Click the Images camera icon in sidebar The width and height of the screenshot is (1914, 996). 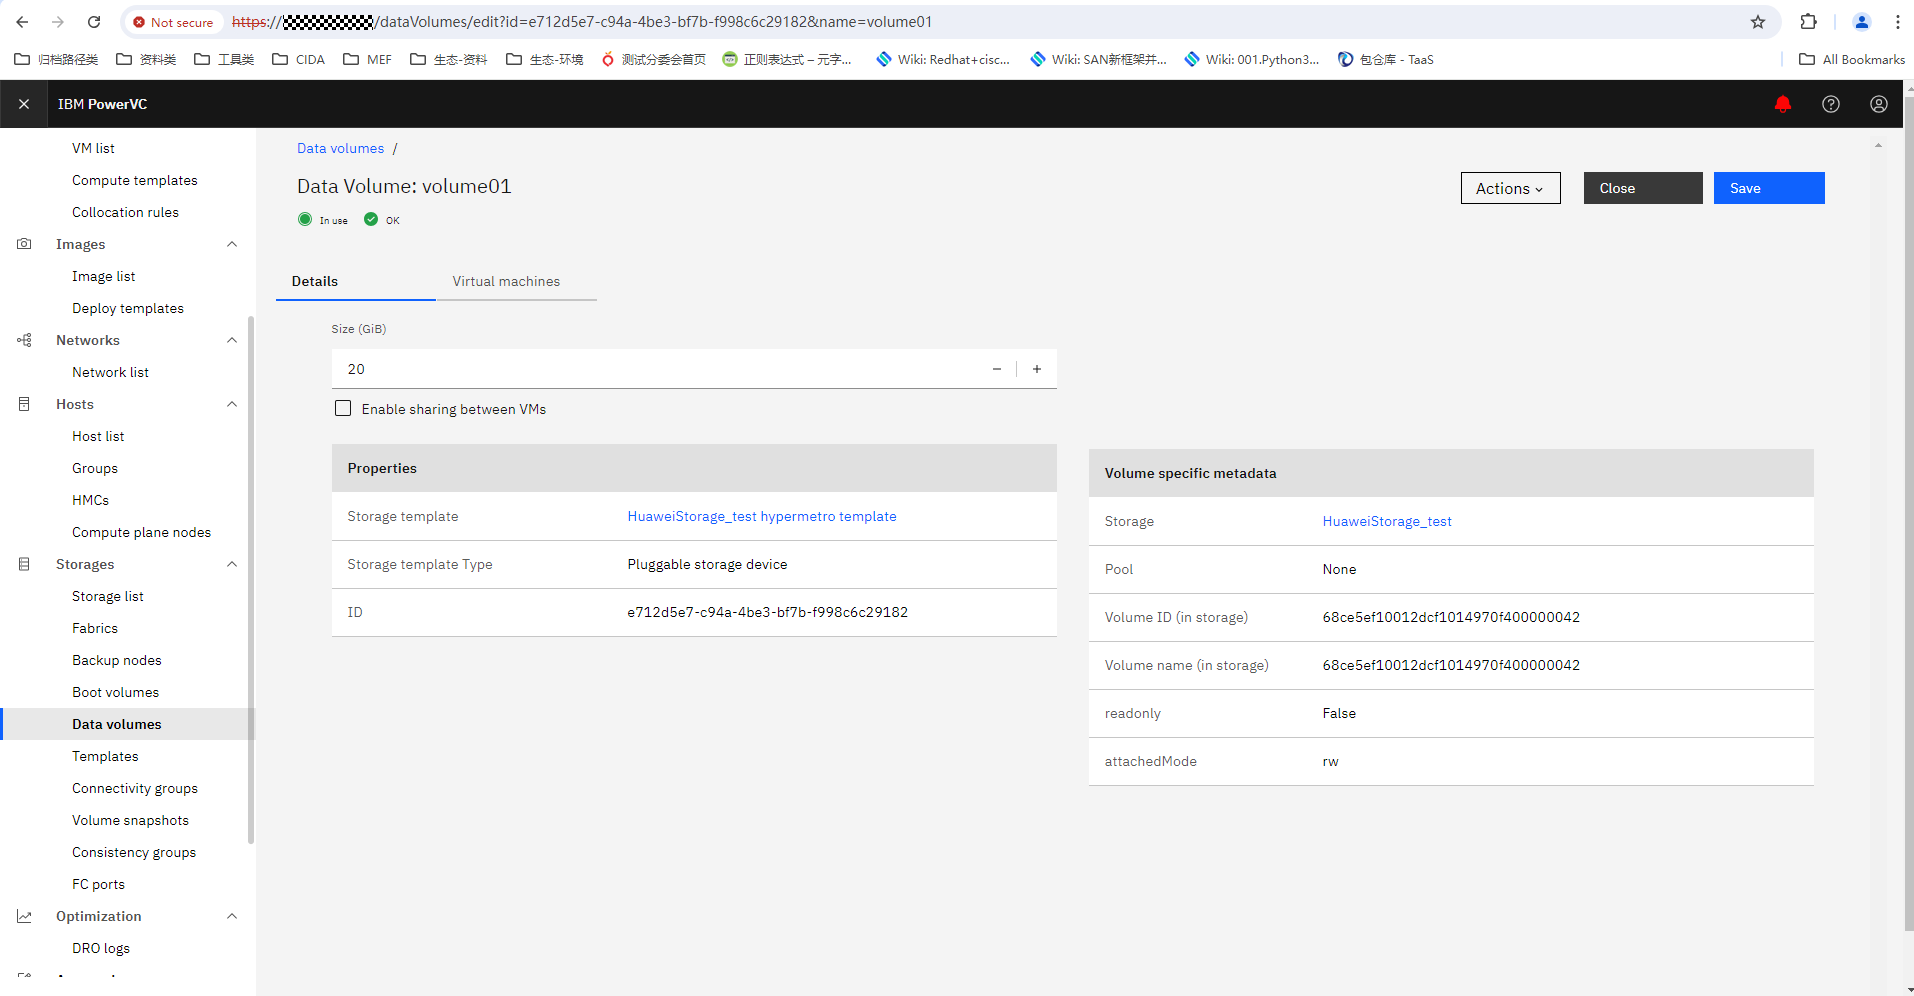coord(24,244)
